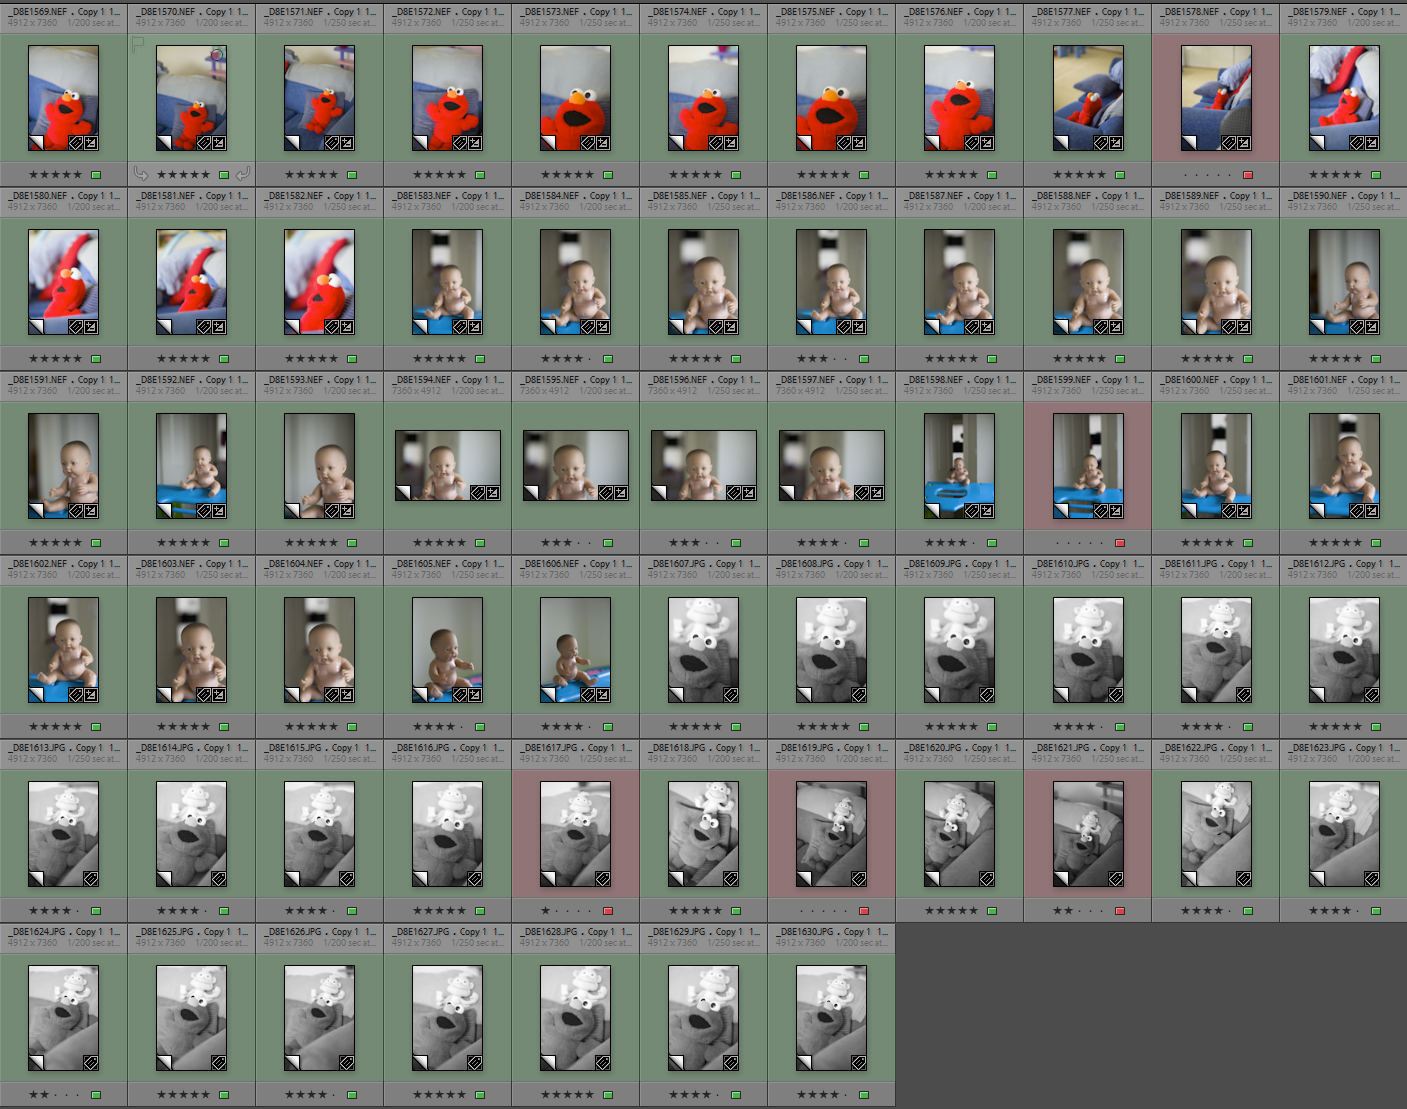Click virtual copy page-curl on _D8E1590.NEF
The height and width of the screenshot is (1109, 1407).
(x=1316, y=327)
